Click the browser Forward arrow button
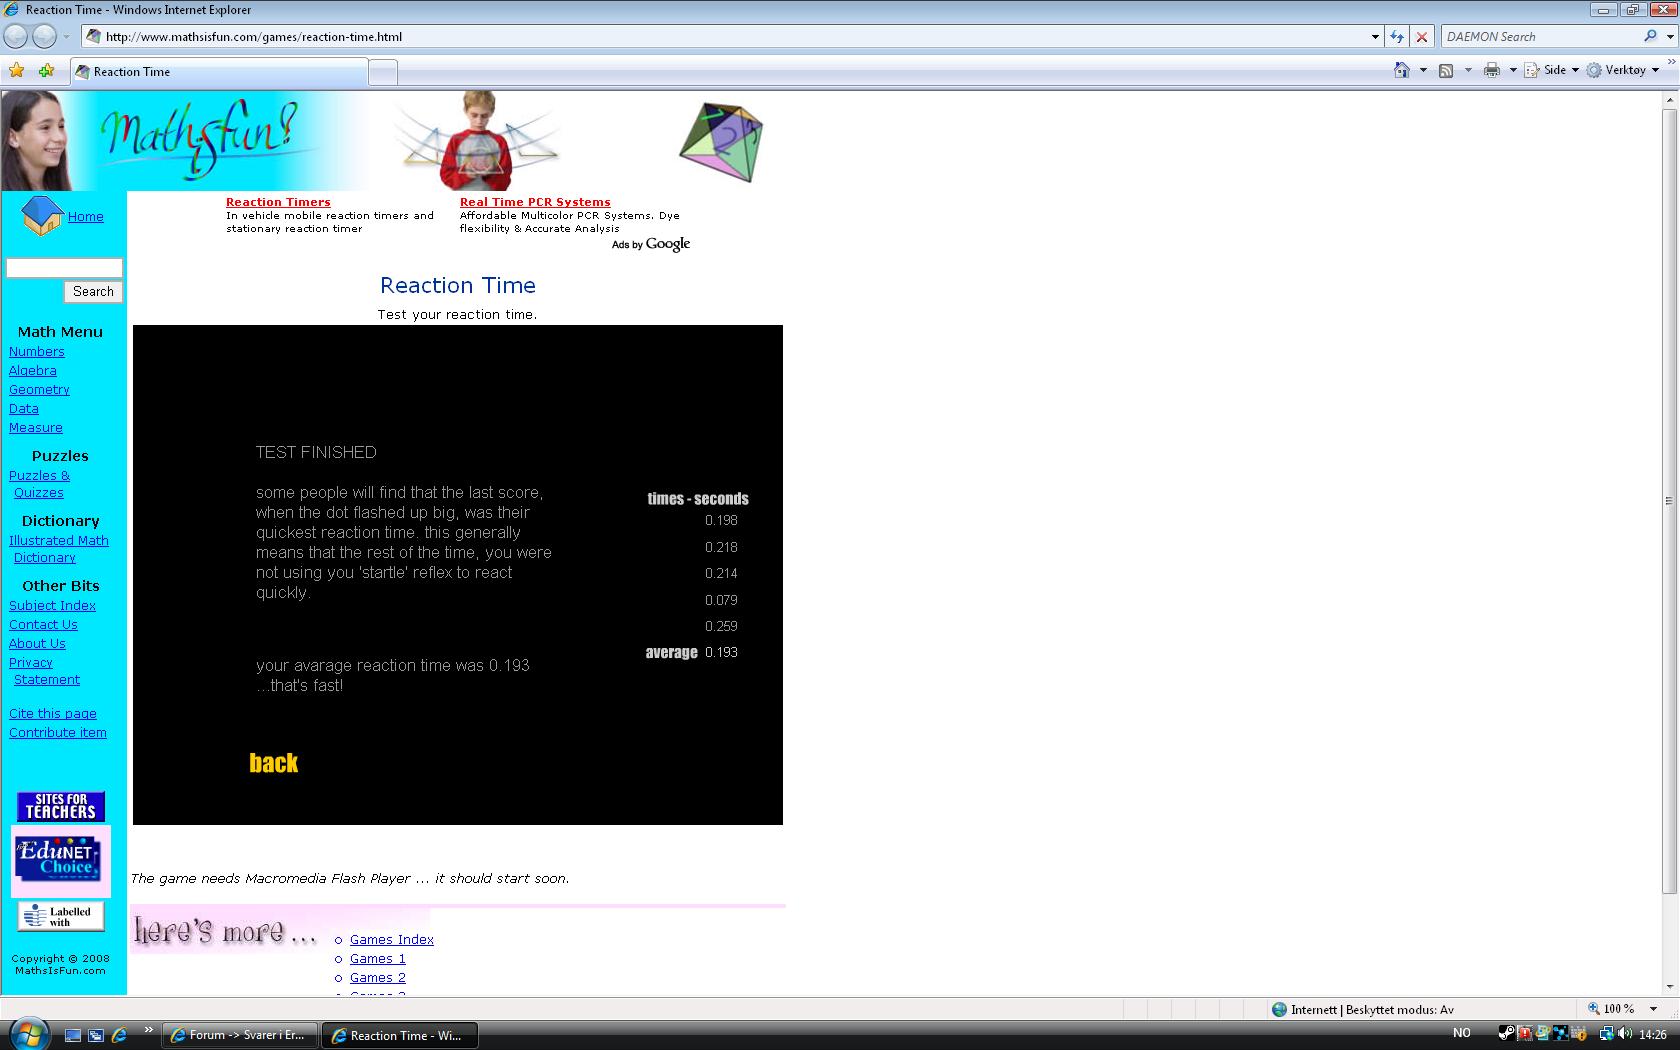 click(x=44, y=36)
